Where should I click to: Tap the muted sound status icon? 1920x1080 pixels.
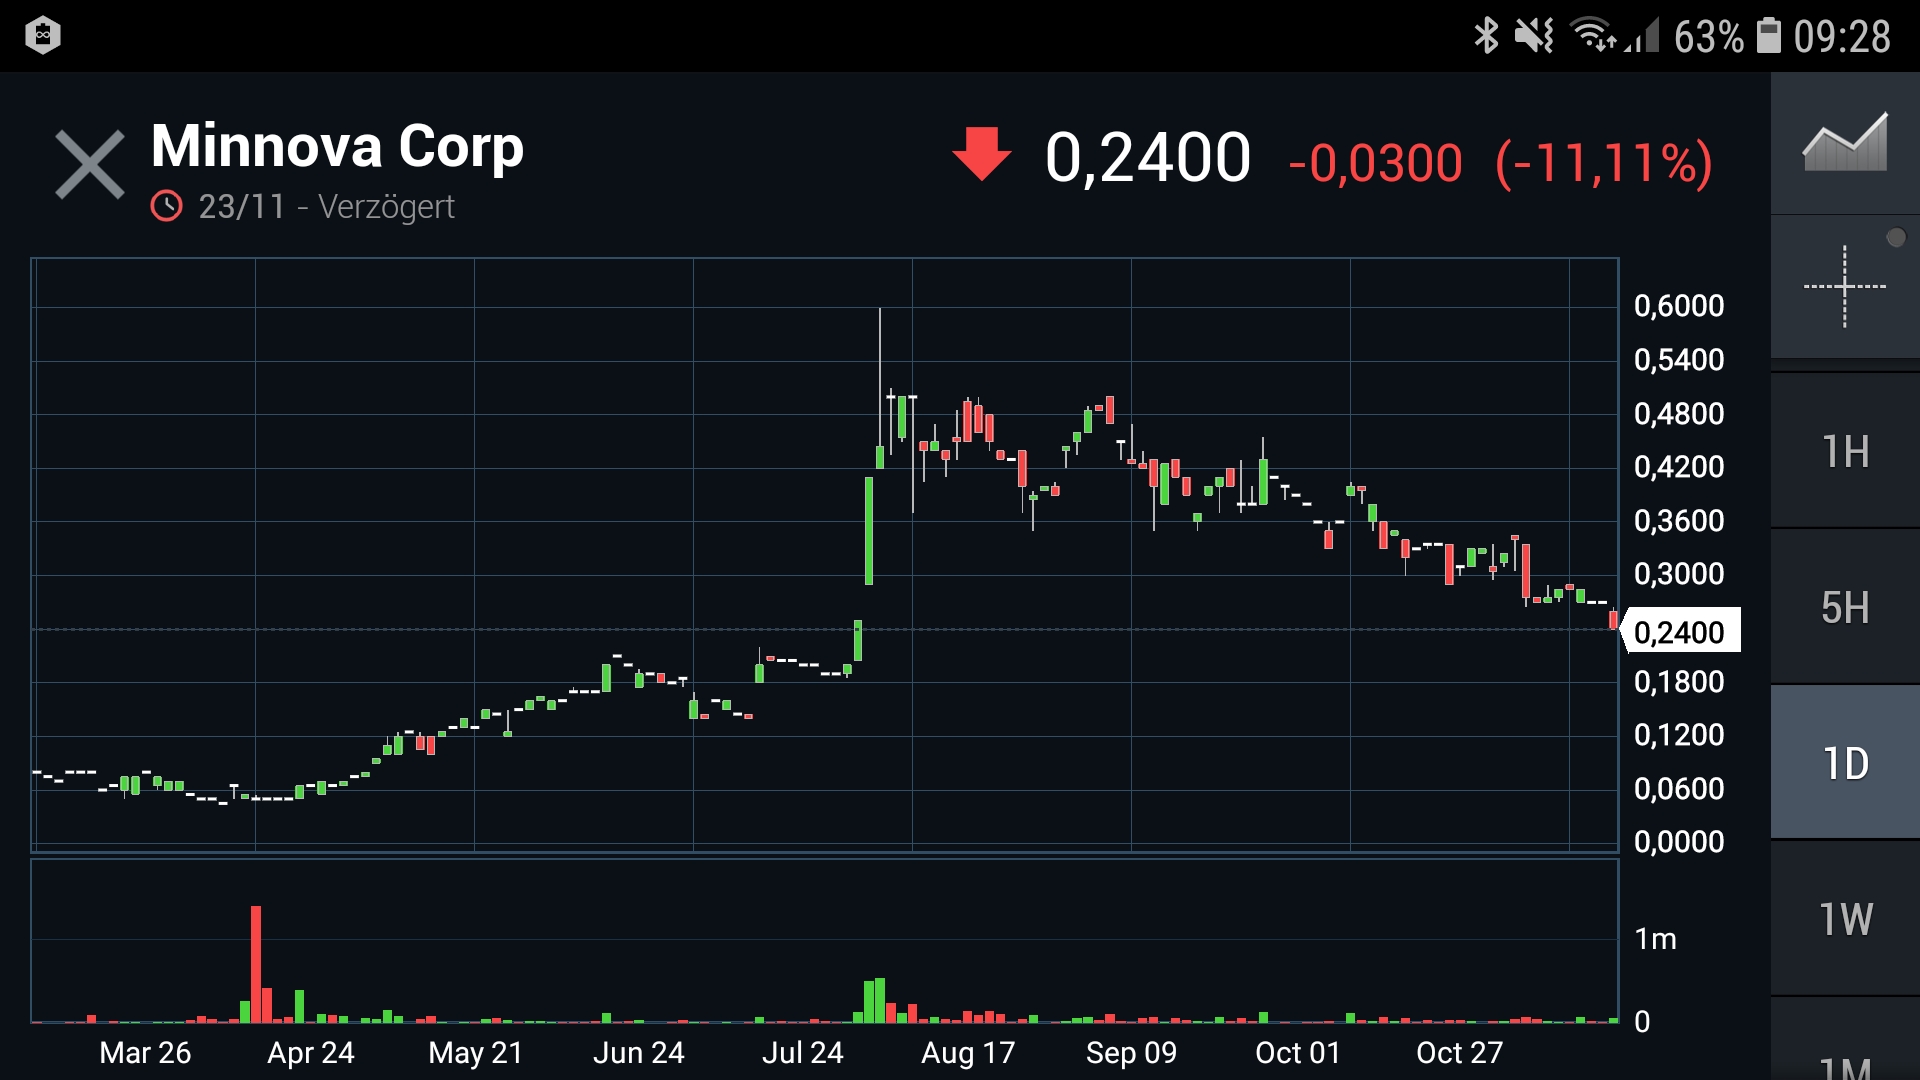tap(1533, 36)
